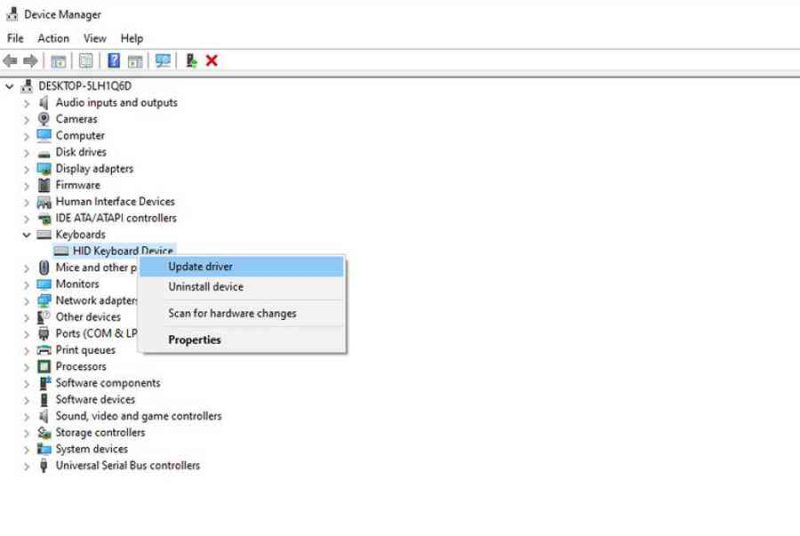
Task: Click the Show/Hide Console Tree toolbar icon
Action: (x=58, y=61)
